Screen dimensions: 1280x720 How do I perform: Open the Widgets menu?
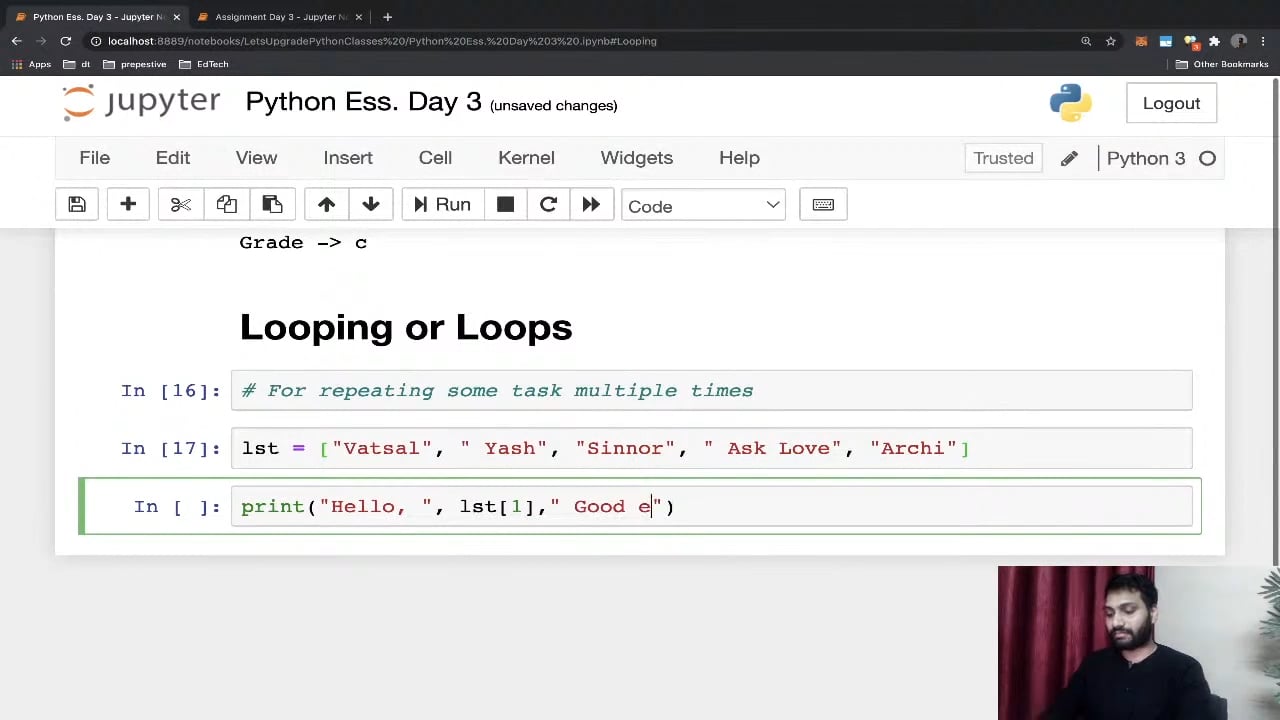637,158
